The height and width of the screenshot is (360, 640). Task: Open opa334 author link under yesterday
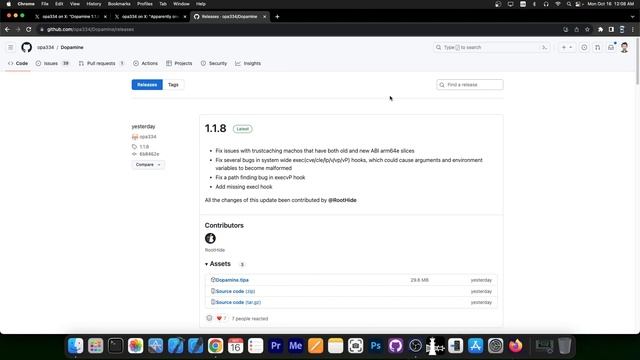[x=148, y=137]
